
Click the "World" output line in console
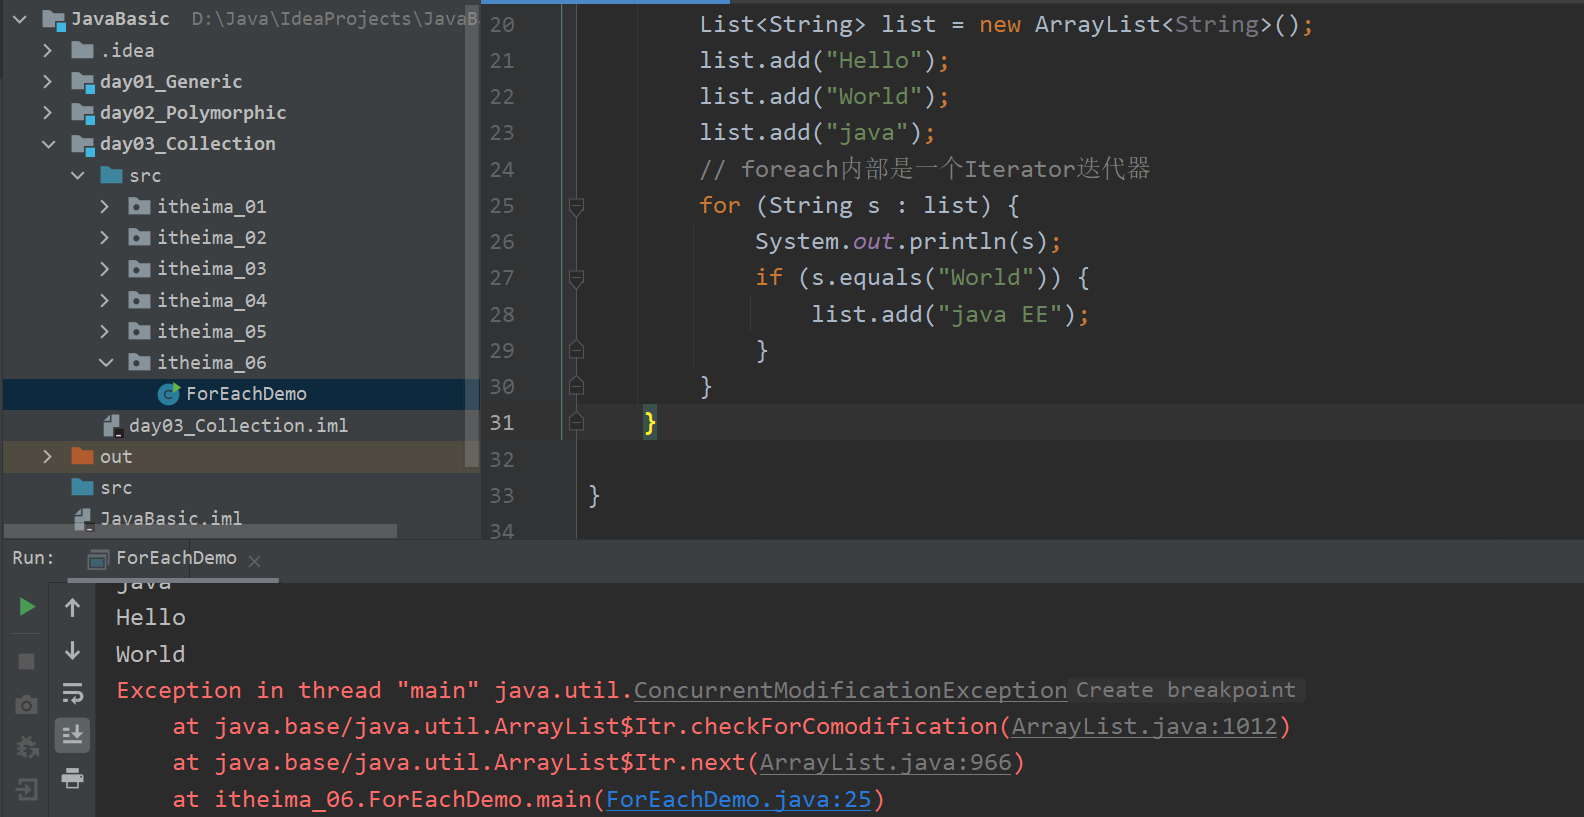pyautogui.click(x=150, y=654)
